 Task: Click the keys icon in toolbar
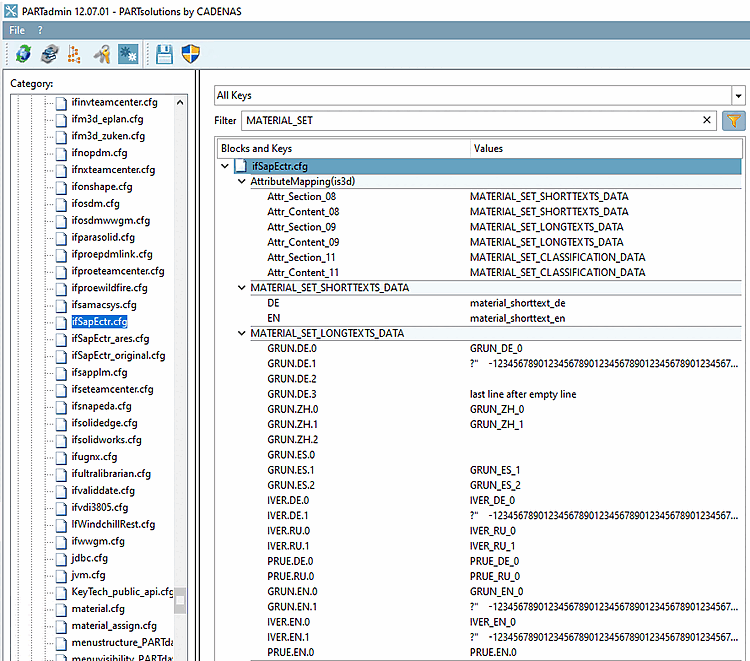pos(101,55)
